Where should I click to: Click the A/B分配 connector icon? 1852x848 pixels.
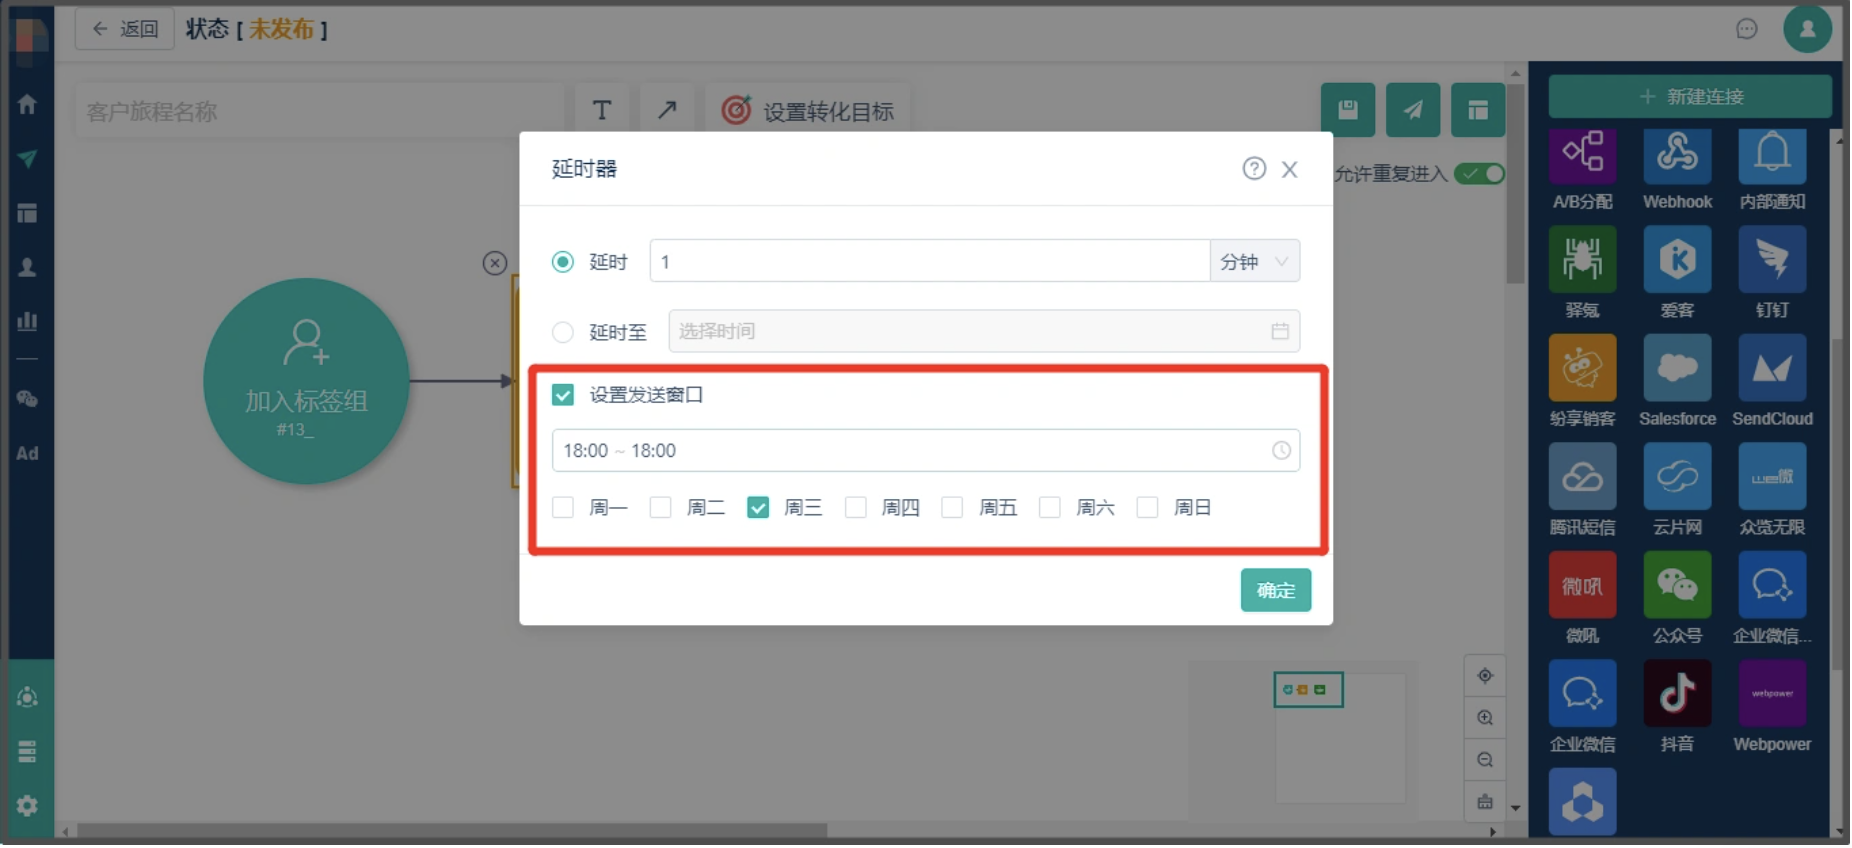pyautogui.click(x=1584, y=155)
